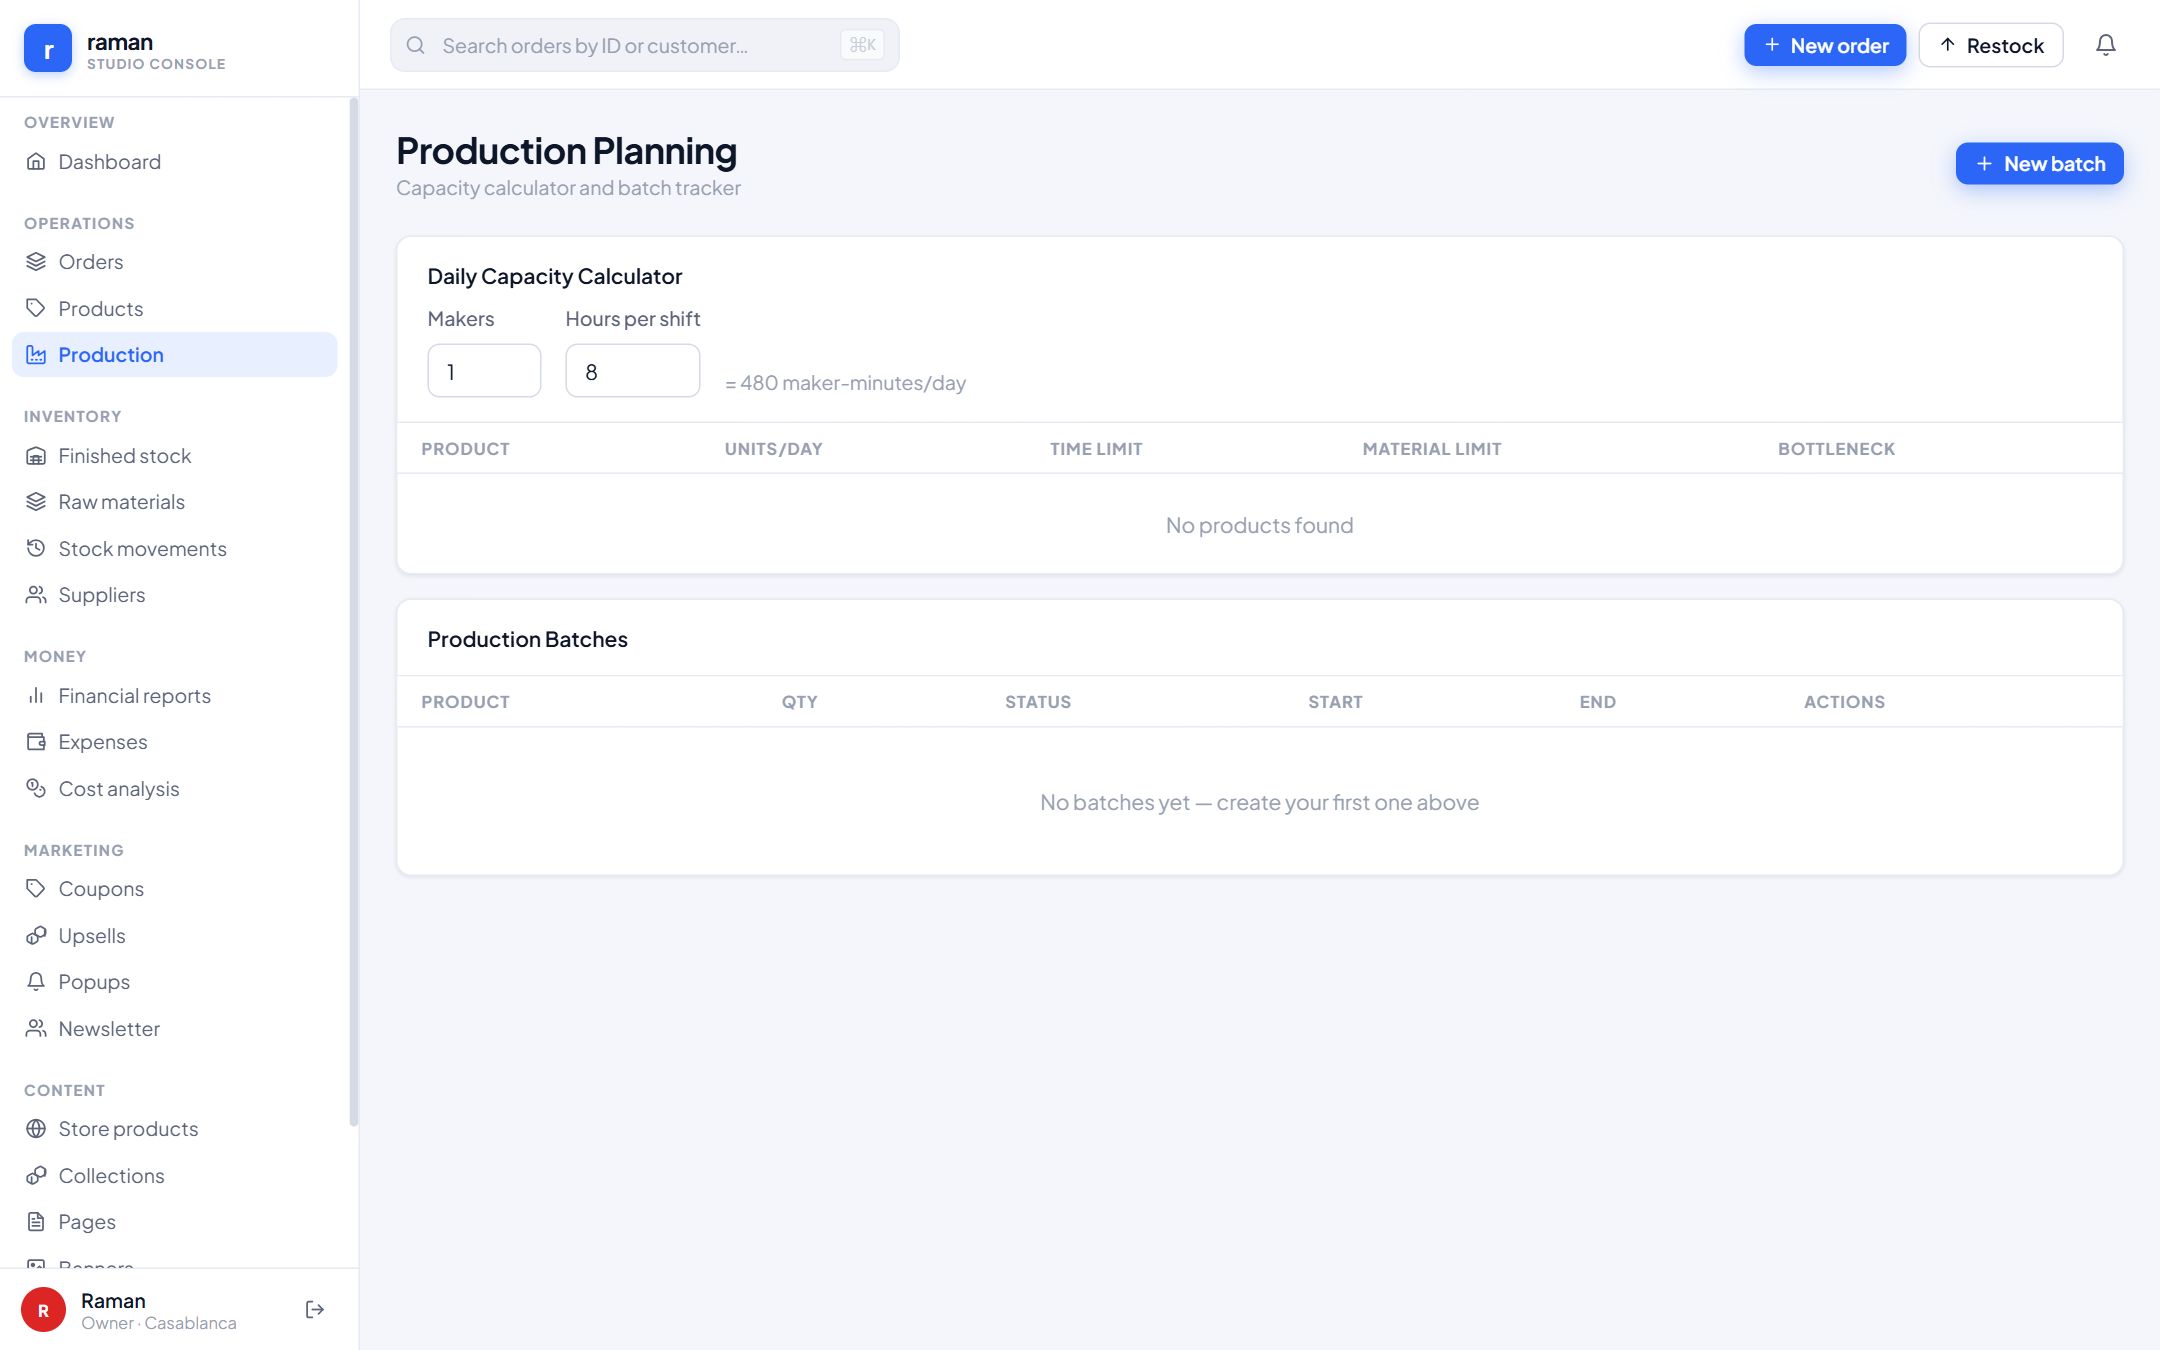Click the Cost analysis coins icon
Image resolution: width=2160 pixels, height=1350 pixels.
36,789
